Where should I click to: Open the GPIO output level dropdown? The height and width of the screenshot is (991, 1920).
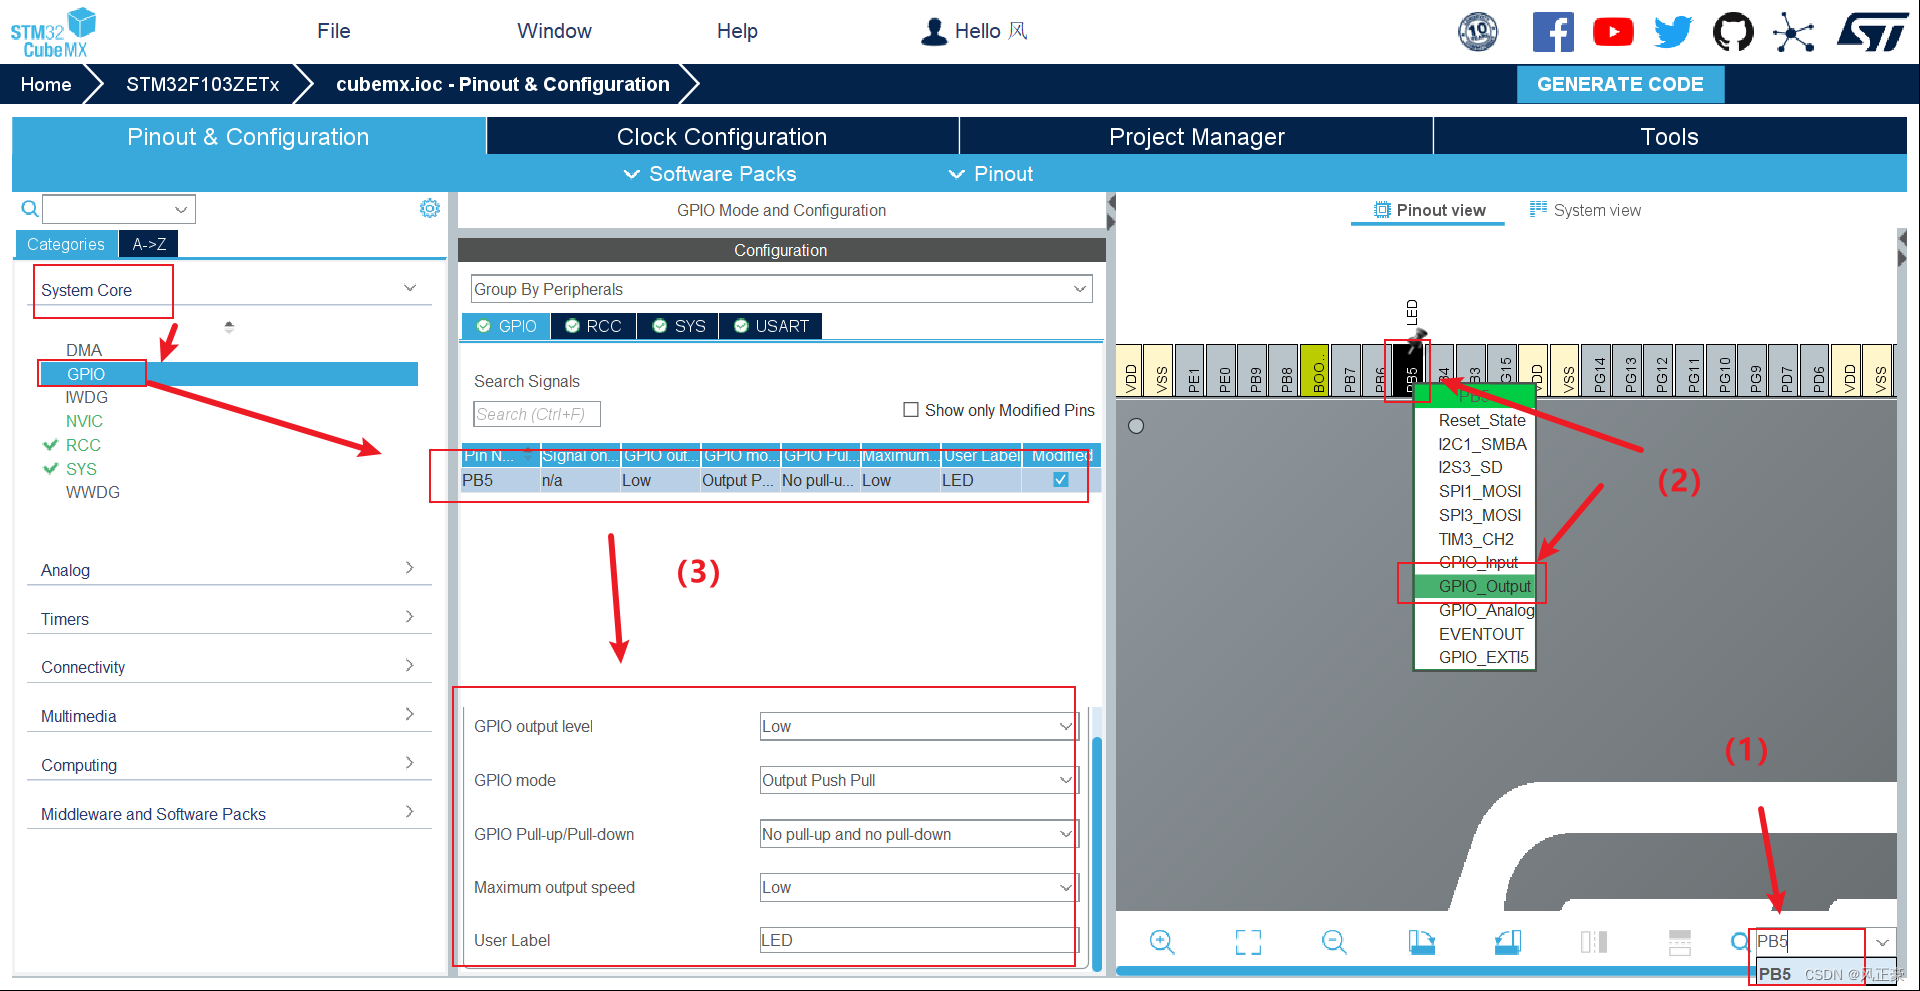(x=917, y=726)
